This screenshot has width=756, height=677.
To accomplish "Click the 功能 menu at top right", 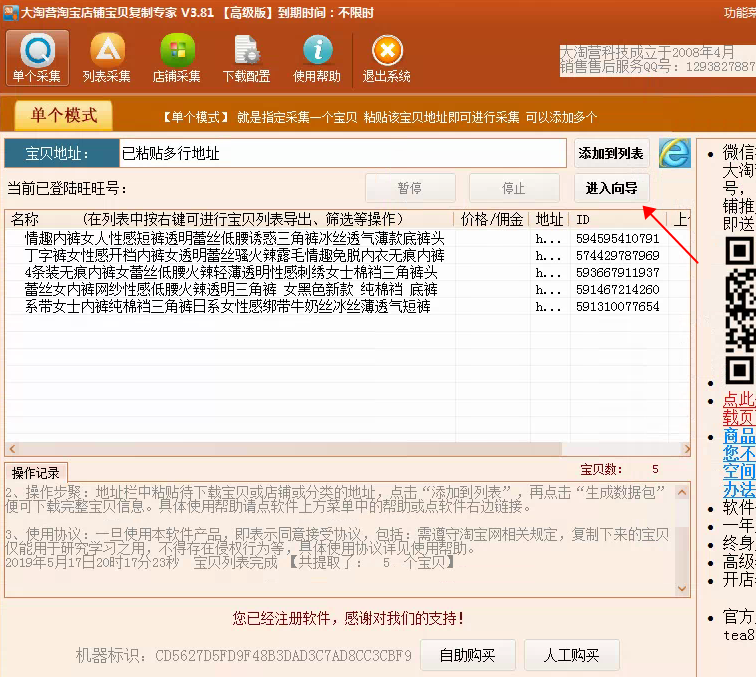I will tap(739, 13).
